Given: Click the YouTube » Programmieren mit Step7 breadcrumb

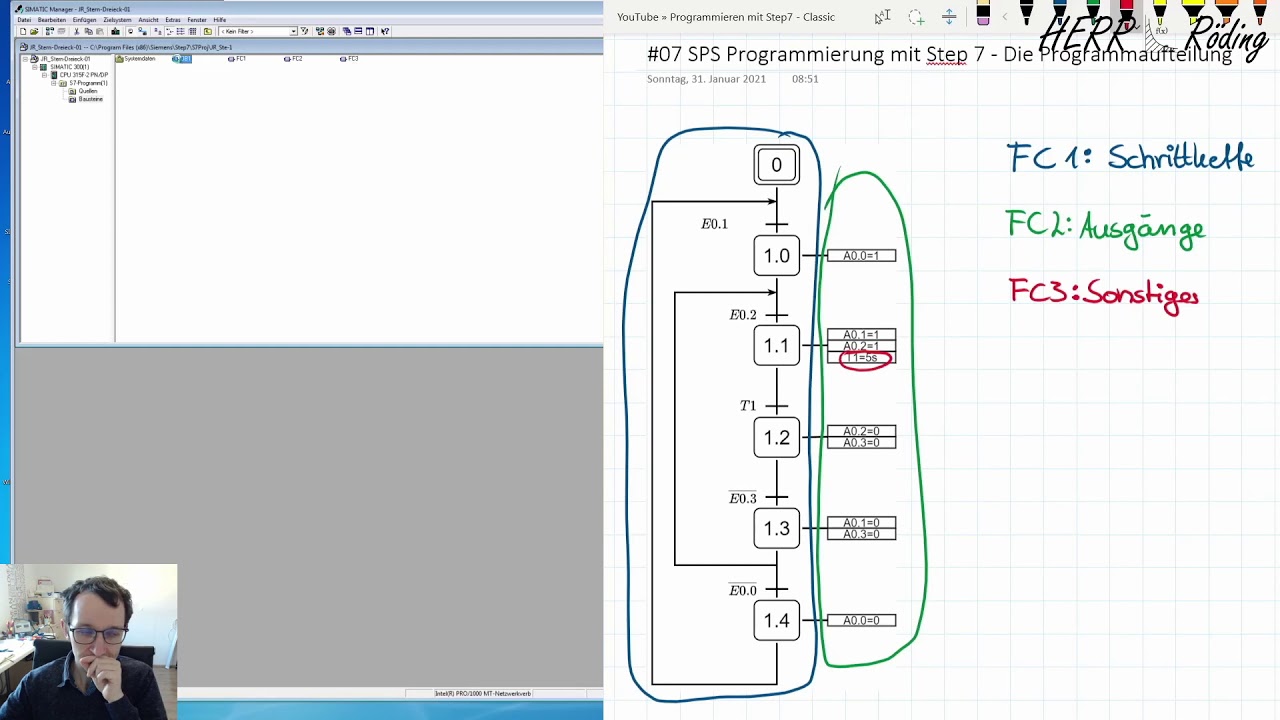Looking at the screenshot, I should pyautogui.click(x=726, y=17).
